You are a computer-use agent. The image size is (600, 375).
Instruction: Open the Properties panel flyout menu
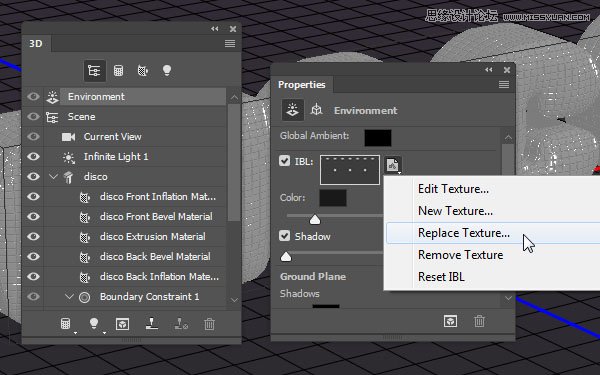(x=504, y=85)
